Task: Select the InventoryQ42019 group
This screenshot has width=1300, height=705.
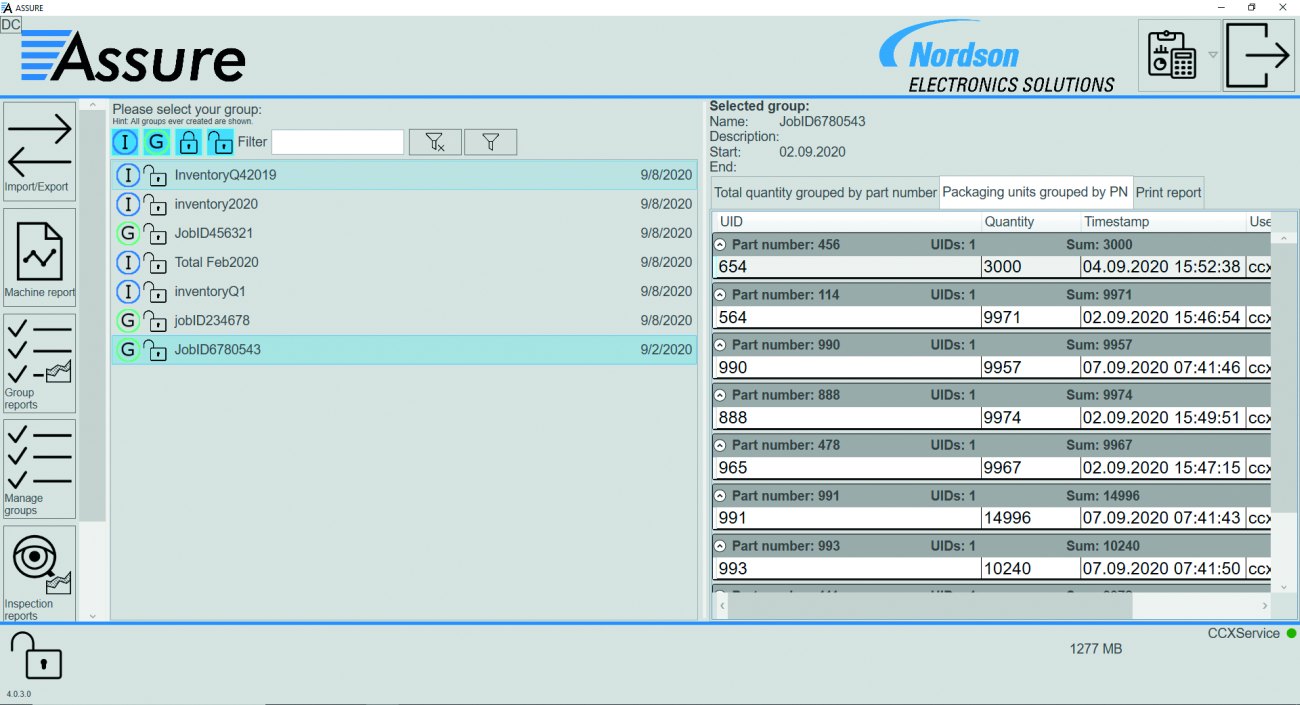Action: [x=404, y=175]
